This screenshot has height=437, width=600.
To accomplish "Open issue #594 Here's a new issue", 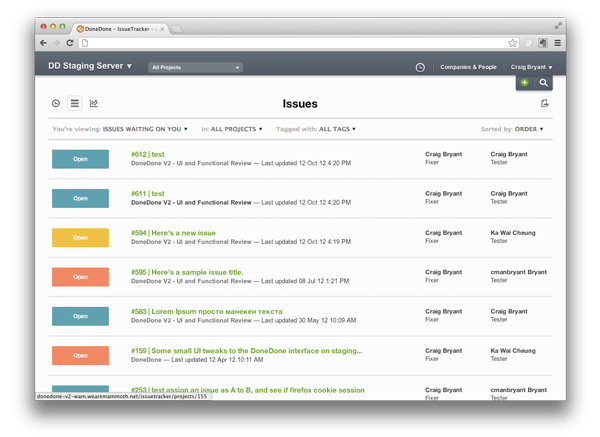I will click(173, 232).
